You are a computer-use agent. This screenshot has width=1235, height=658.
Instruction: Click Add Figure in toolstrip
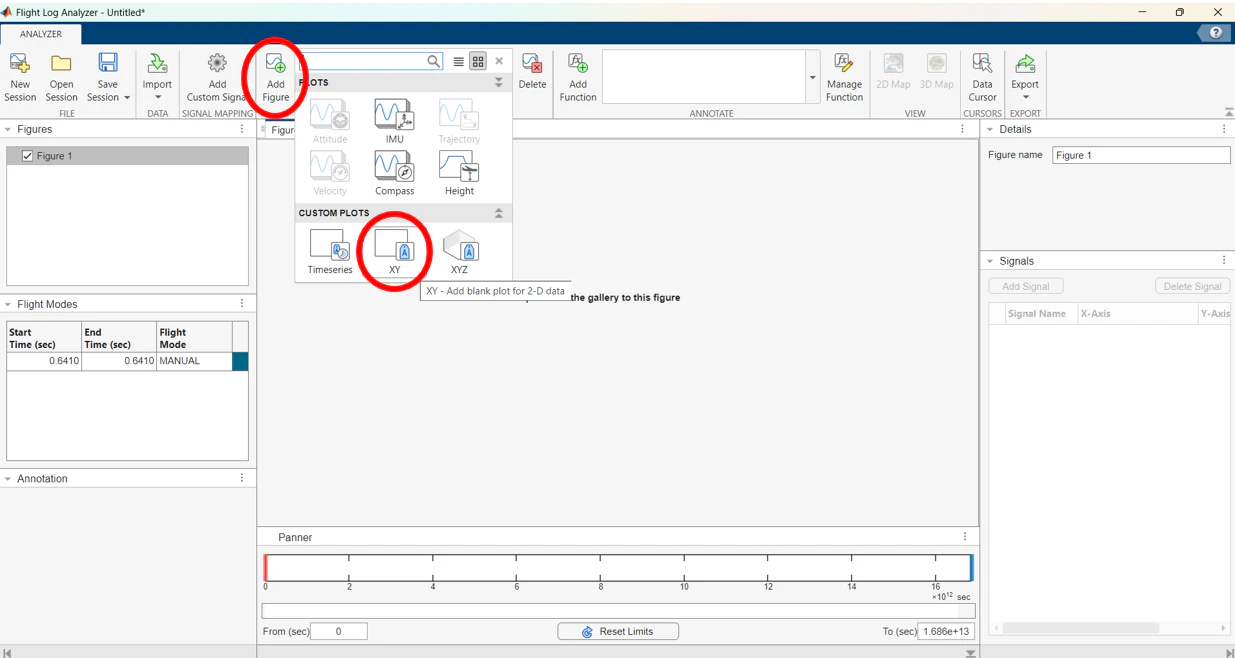(275, 78)
